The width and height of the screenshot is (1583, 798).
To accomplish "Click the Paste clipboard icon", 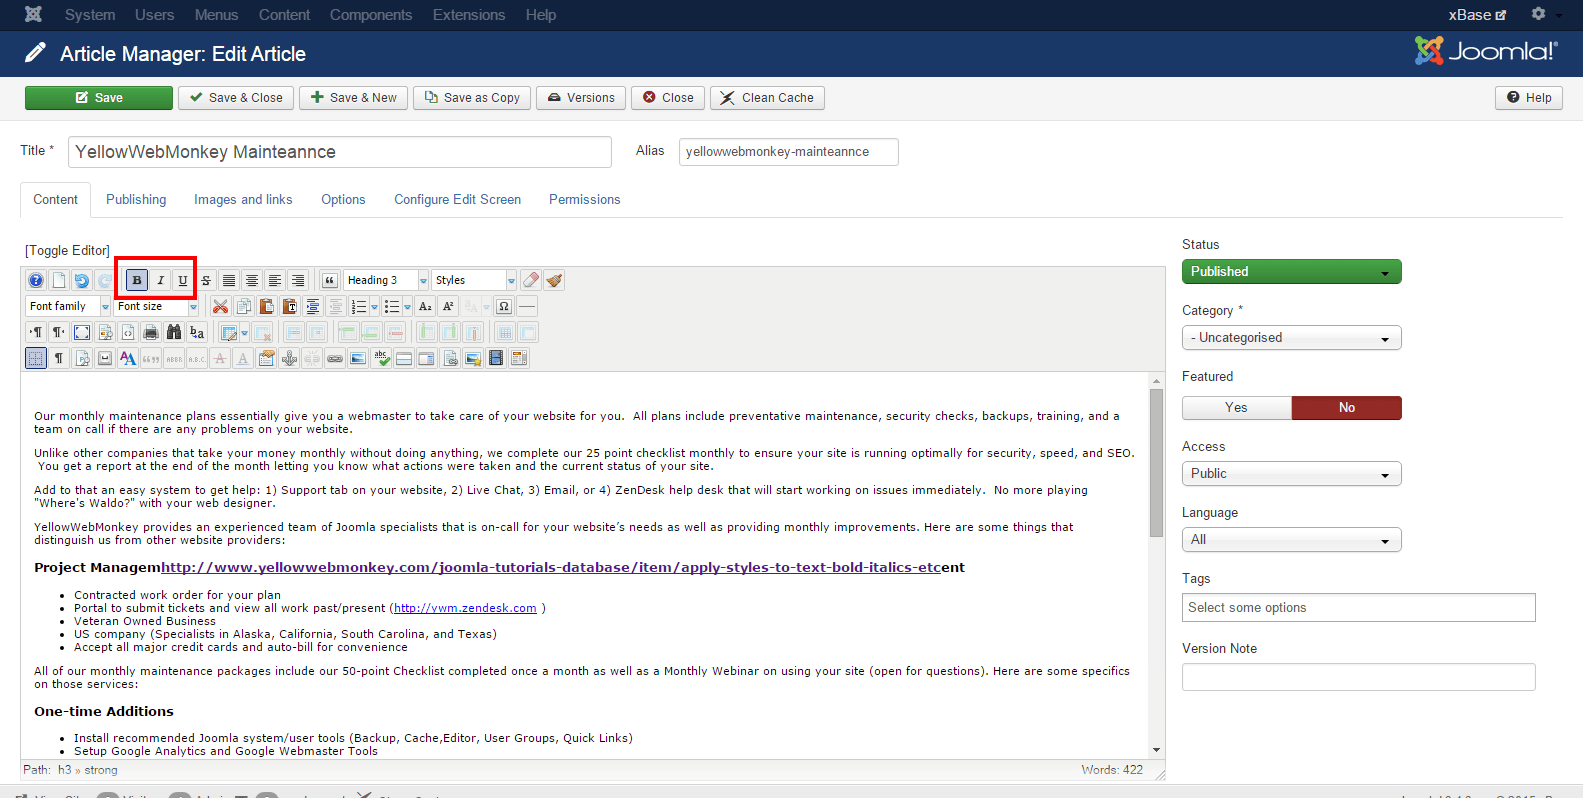I will click(267, 306).
